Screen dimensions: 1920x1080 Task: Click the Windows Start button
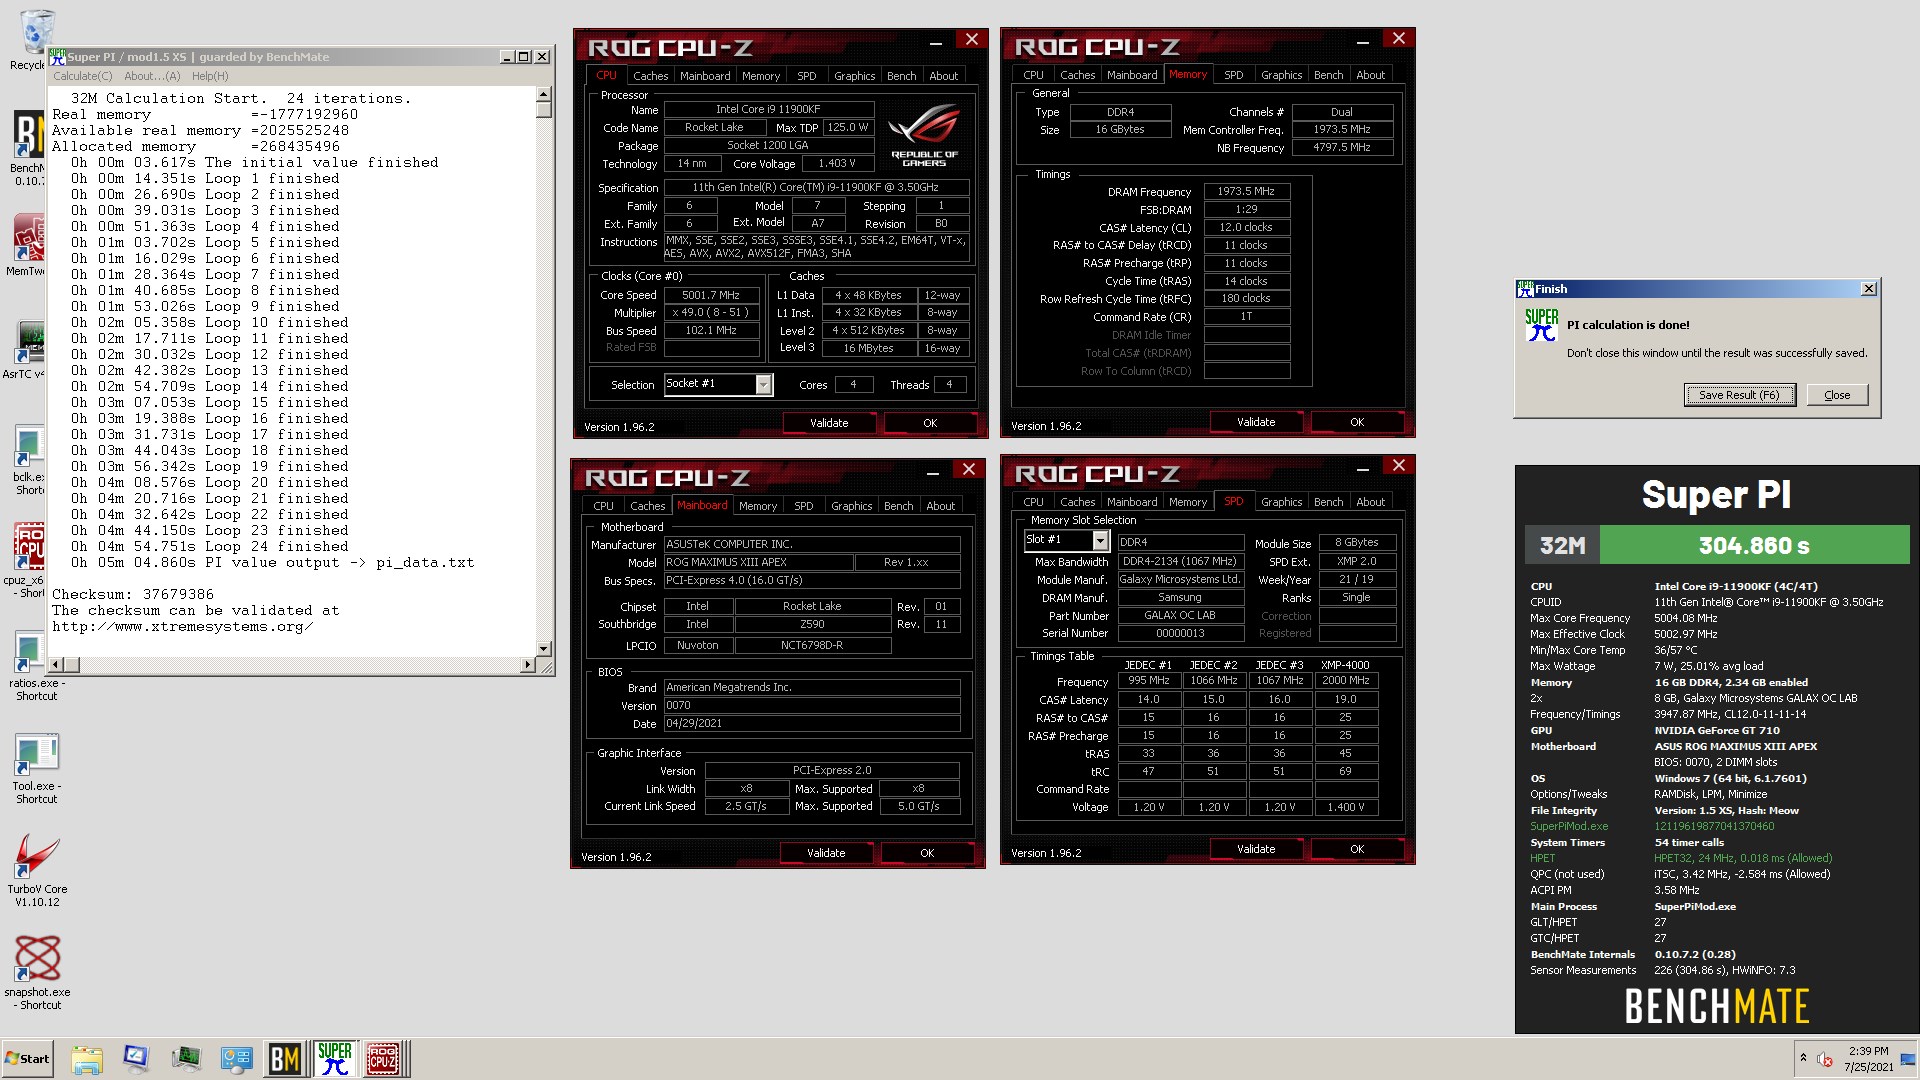click(28, 1058)
